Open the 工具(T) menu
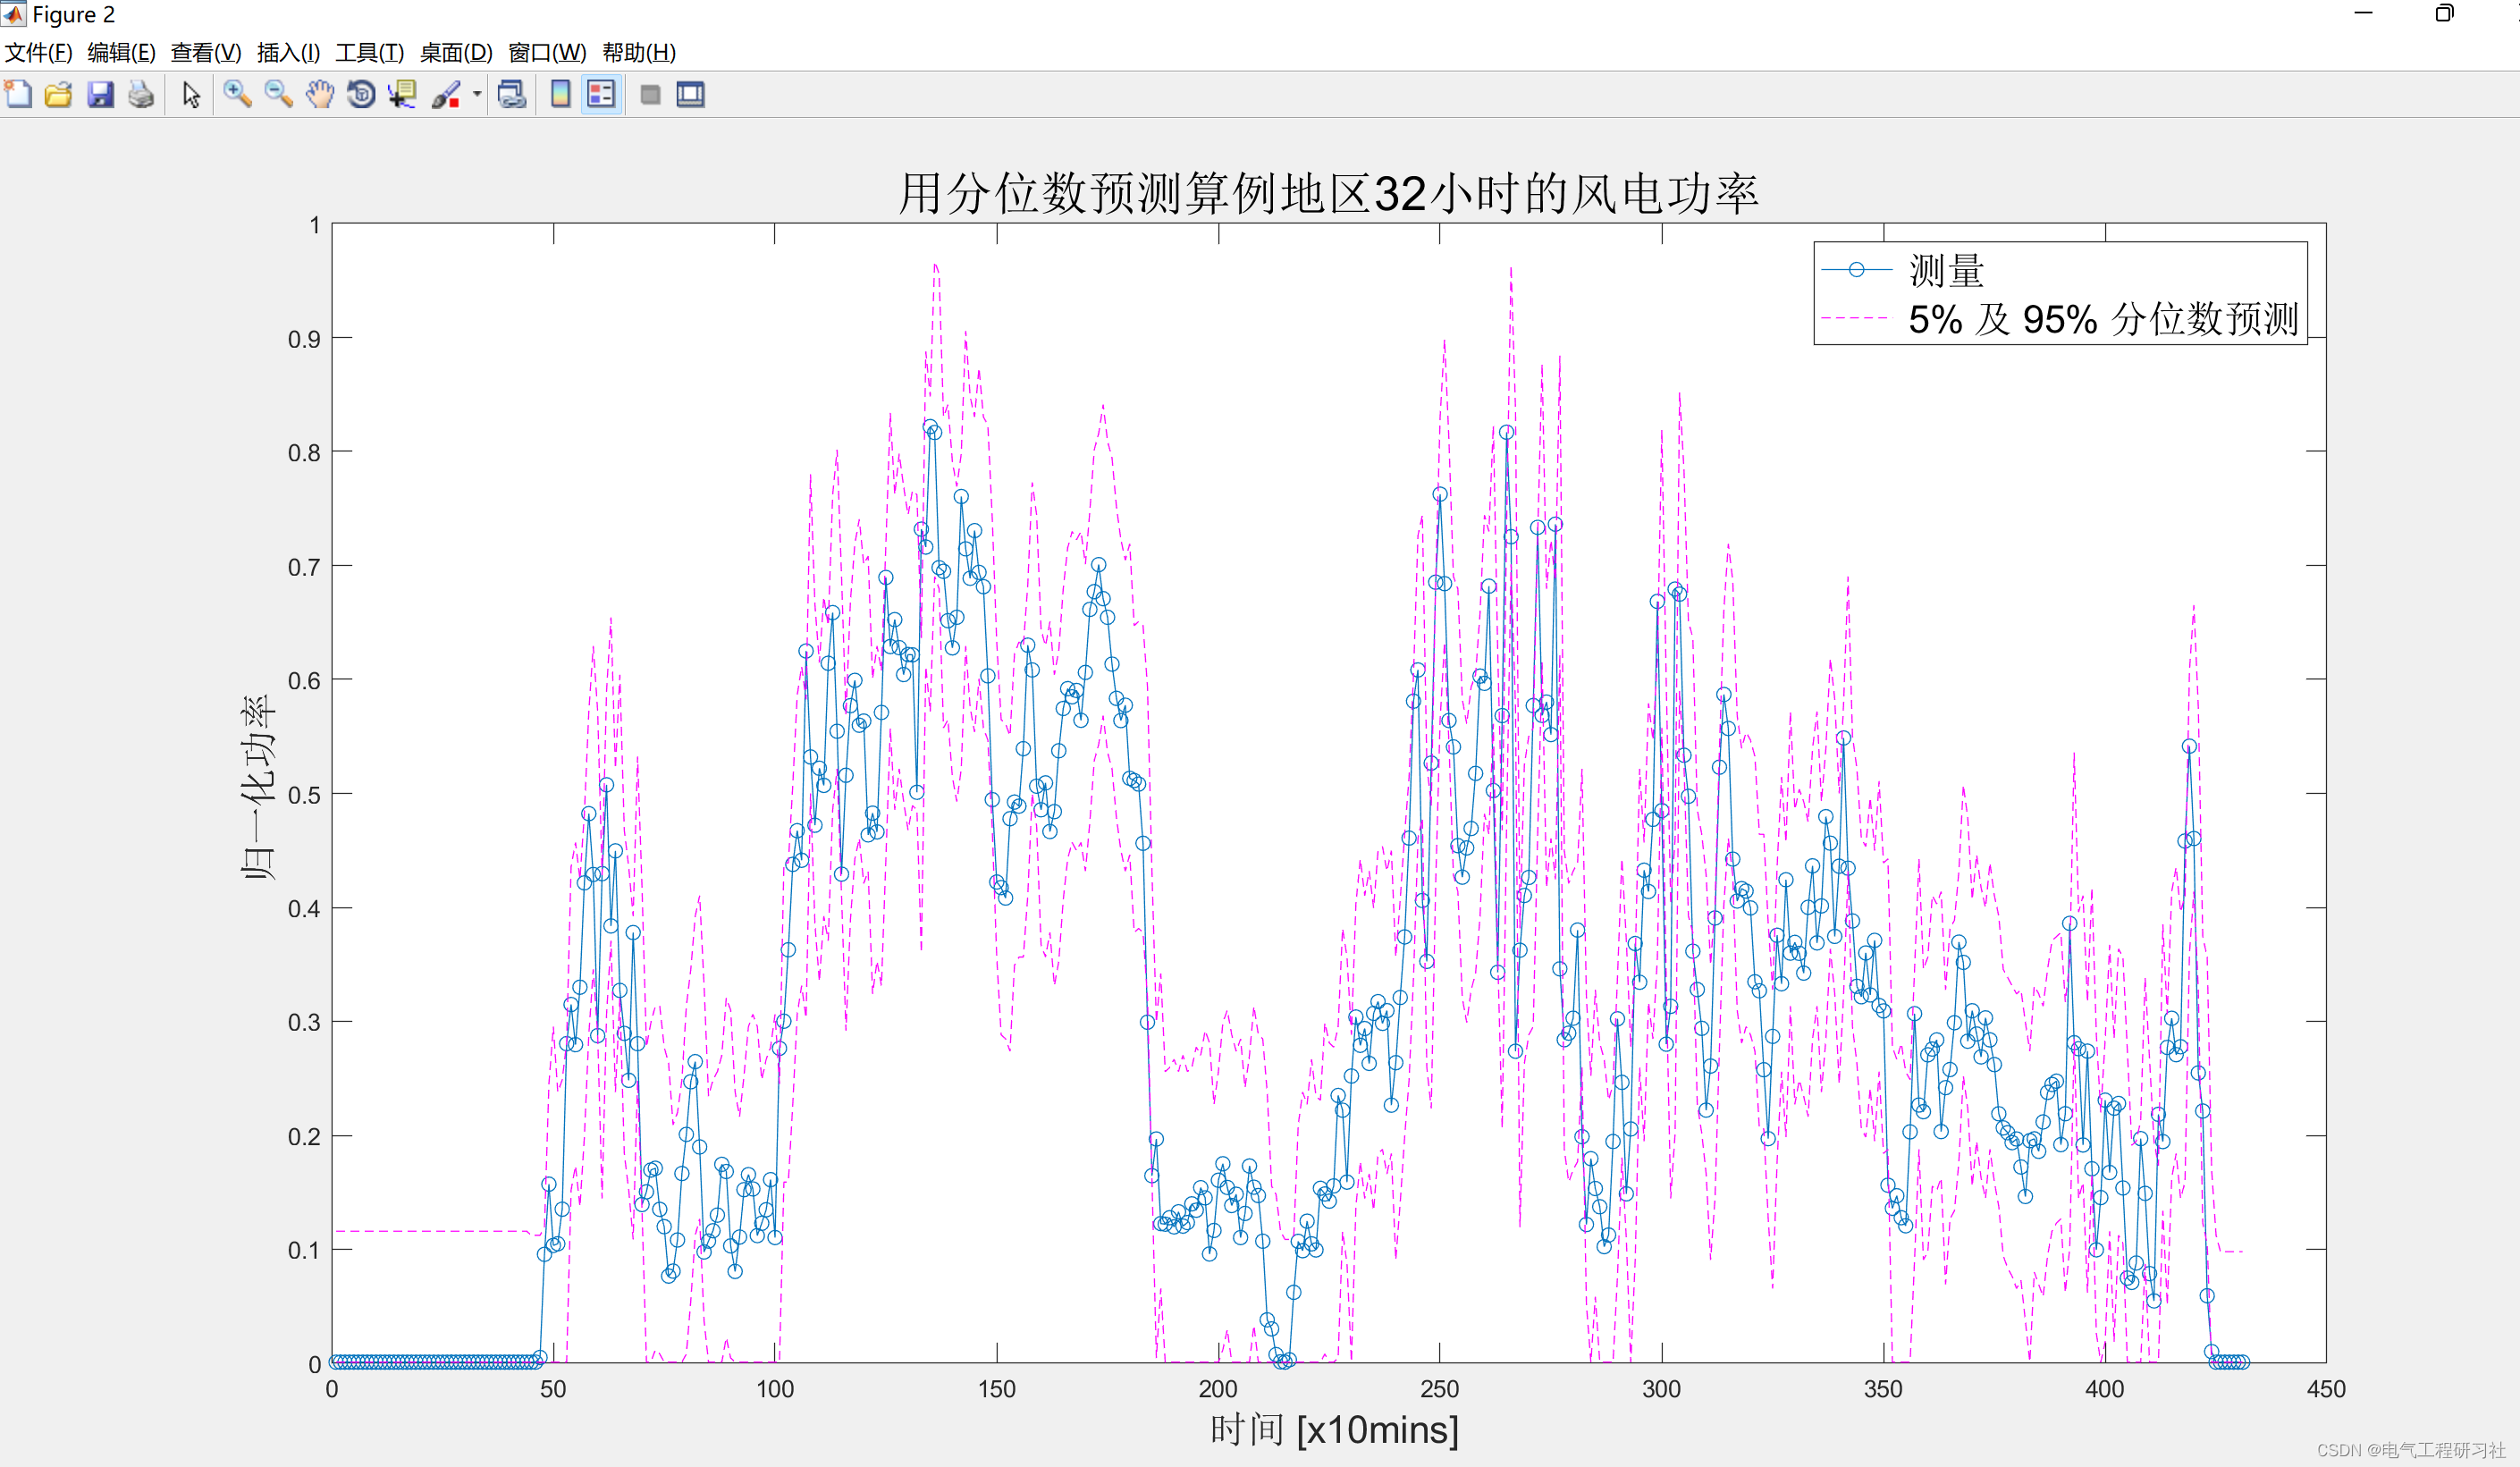The width and height of the screenshot is (2520, 1467). [370, 52]
